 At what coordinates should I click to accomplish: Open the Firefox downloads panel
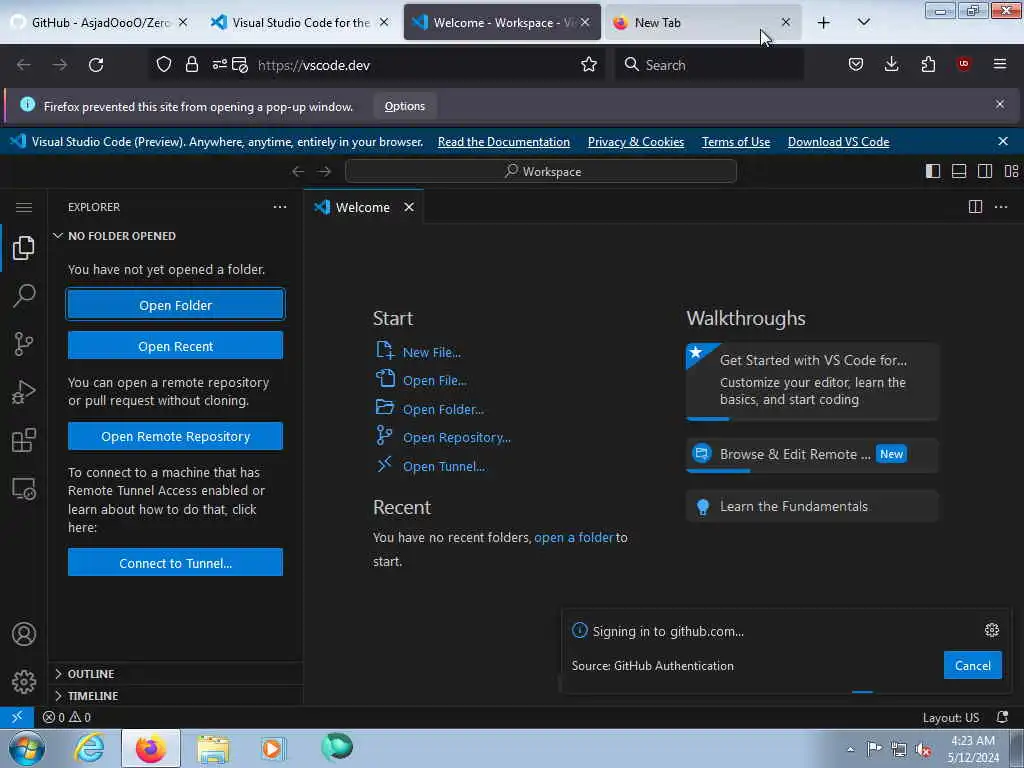tap(891, 65)
